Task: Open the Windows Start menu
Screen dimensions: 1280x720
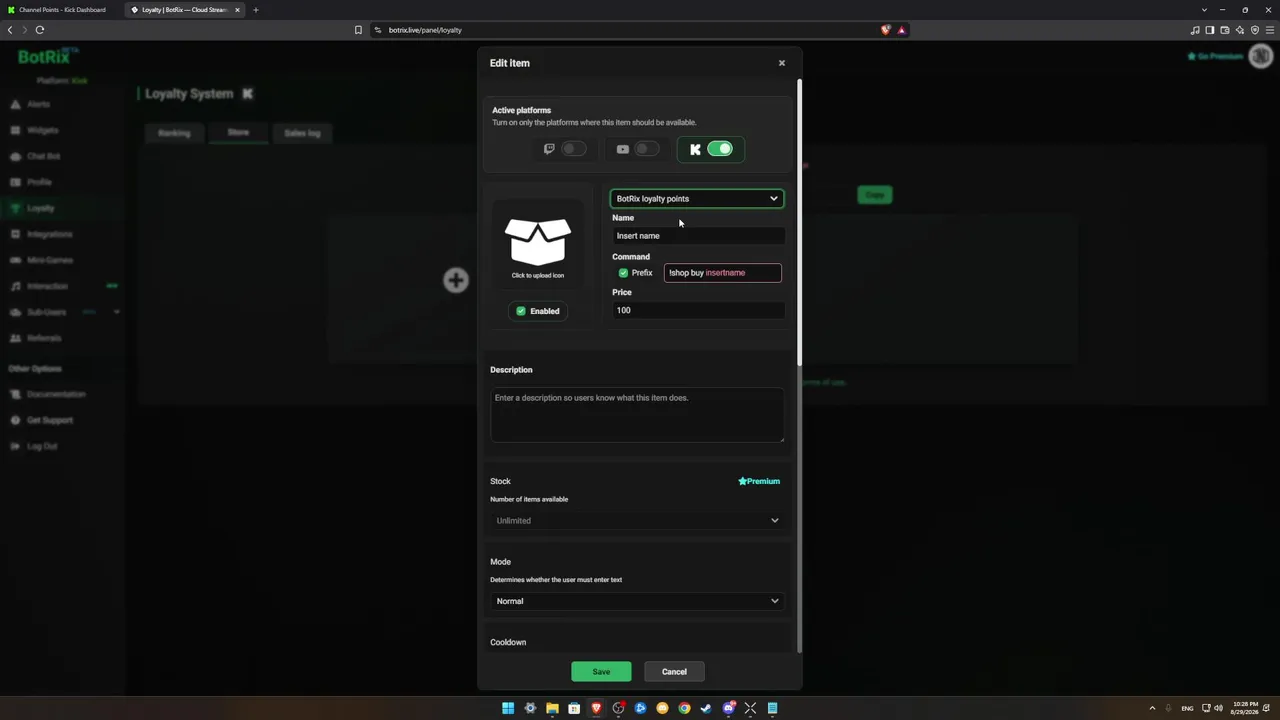Action: (x=508, y=708)
